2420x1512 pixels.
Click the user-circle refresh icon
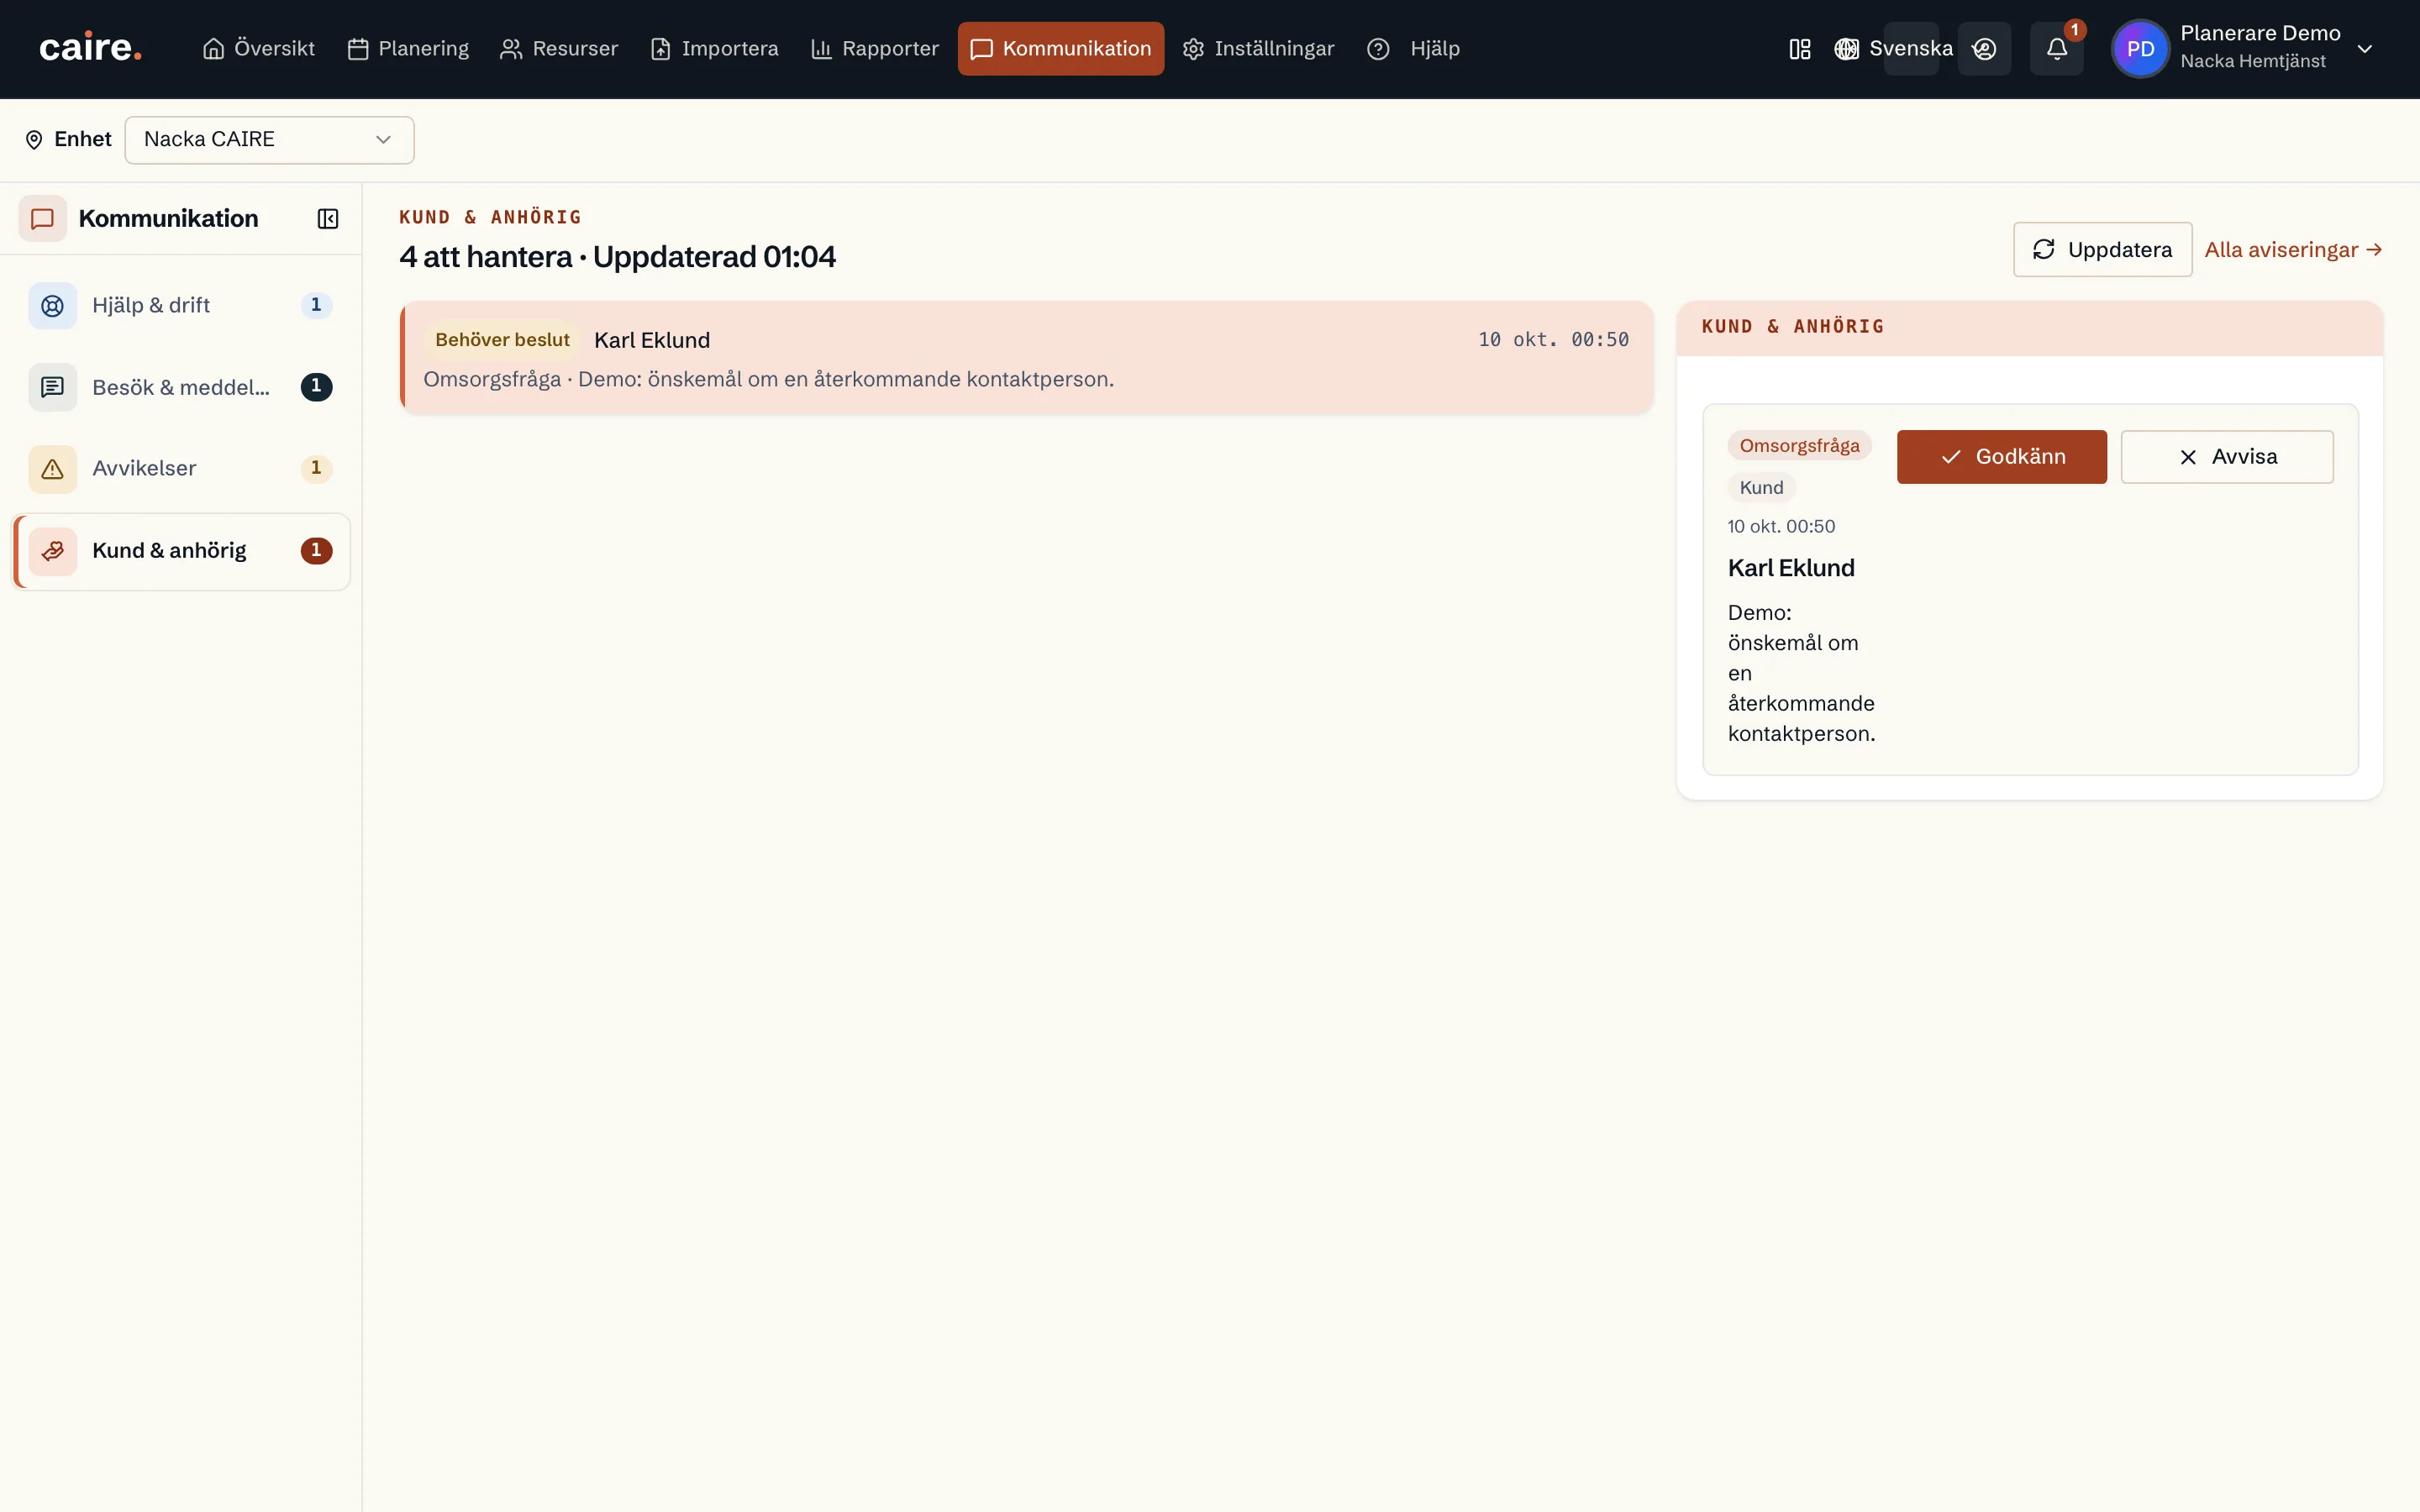click(x=1984, y=49)
